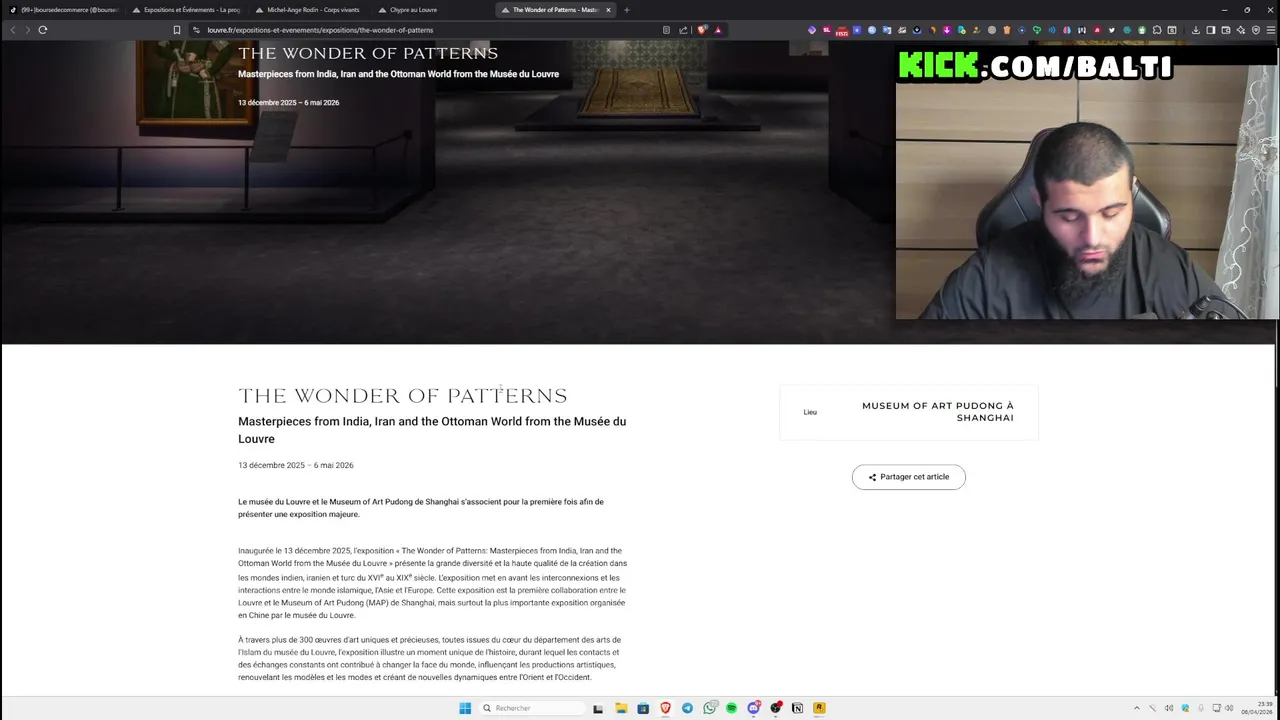
Task: Click the Lieu label
Action: [810, 412]
